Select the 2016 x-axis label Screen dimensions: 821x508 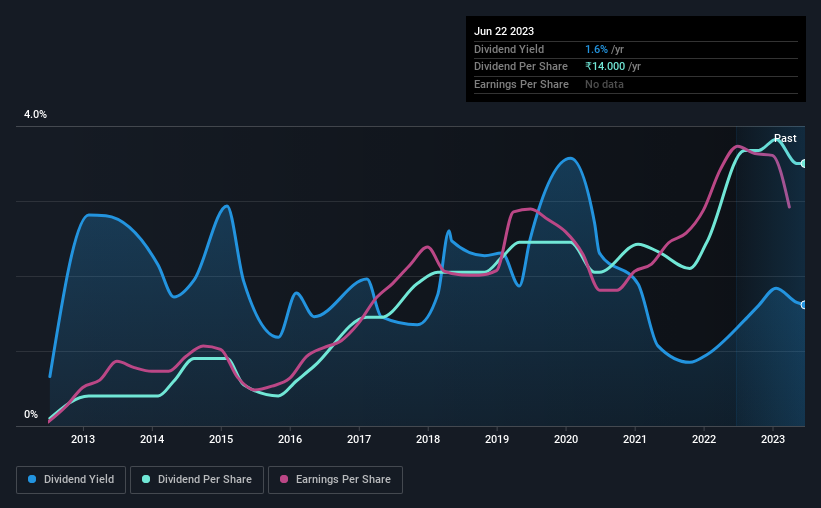pyautogui.click(x=290, y=439)
